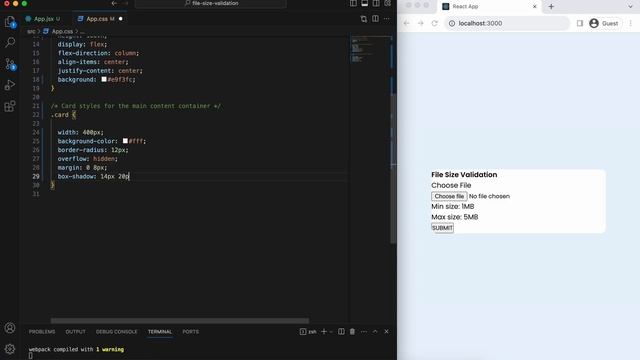Open Customize Layout in VS Code title bar
640x360 pixels.
387,3
